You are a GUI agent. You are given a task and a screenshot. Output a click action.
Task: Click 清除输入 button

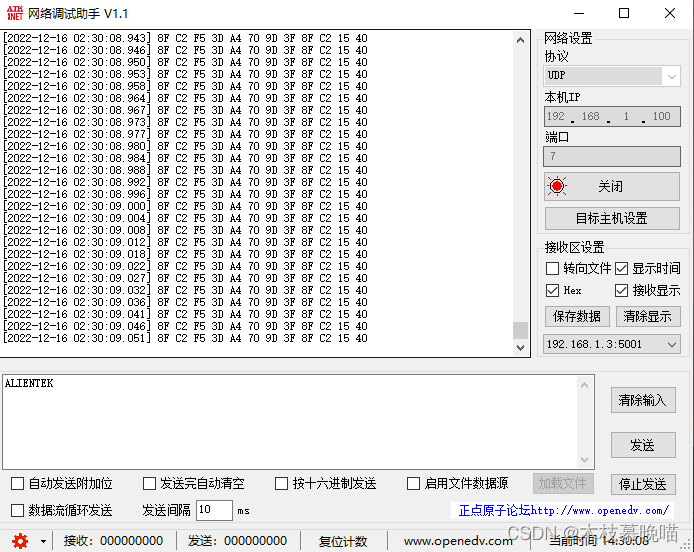(x=643, y=400)
